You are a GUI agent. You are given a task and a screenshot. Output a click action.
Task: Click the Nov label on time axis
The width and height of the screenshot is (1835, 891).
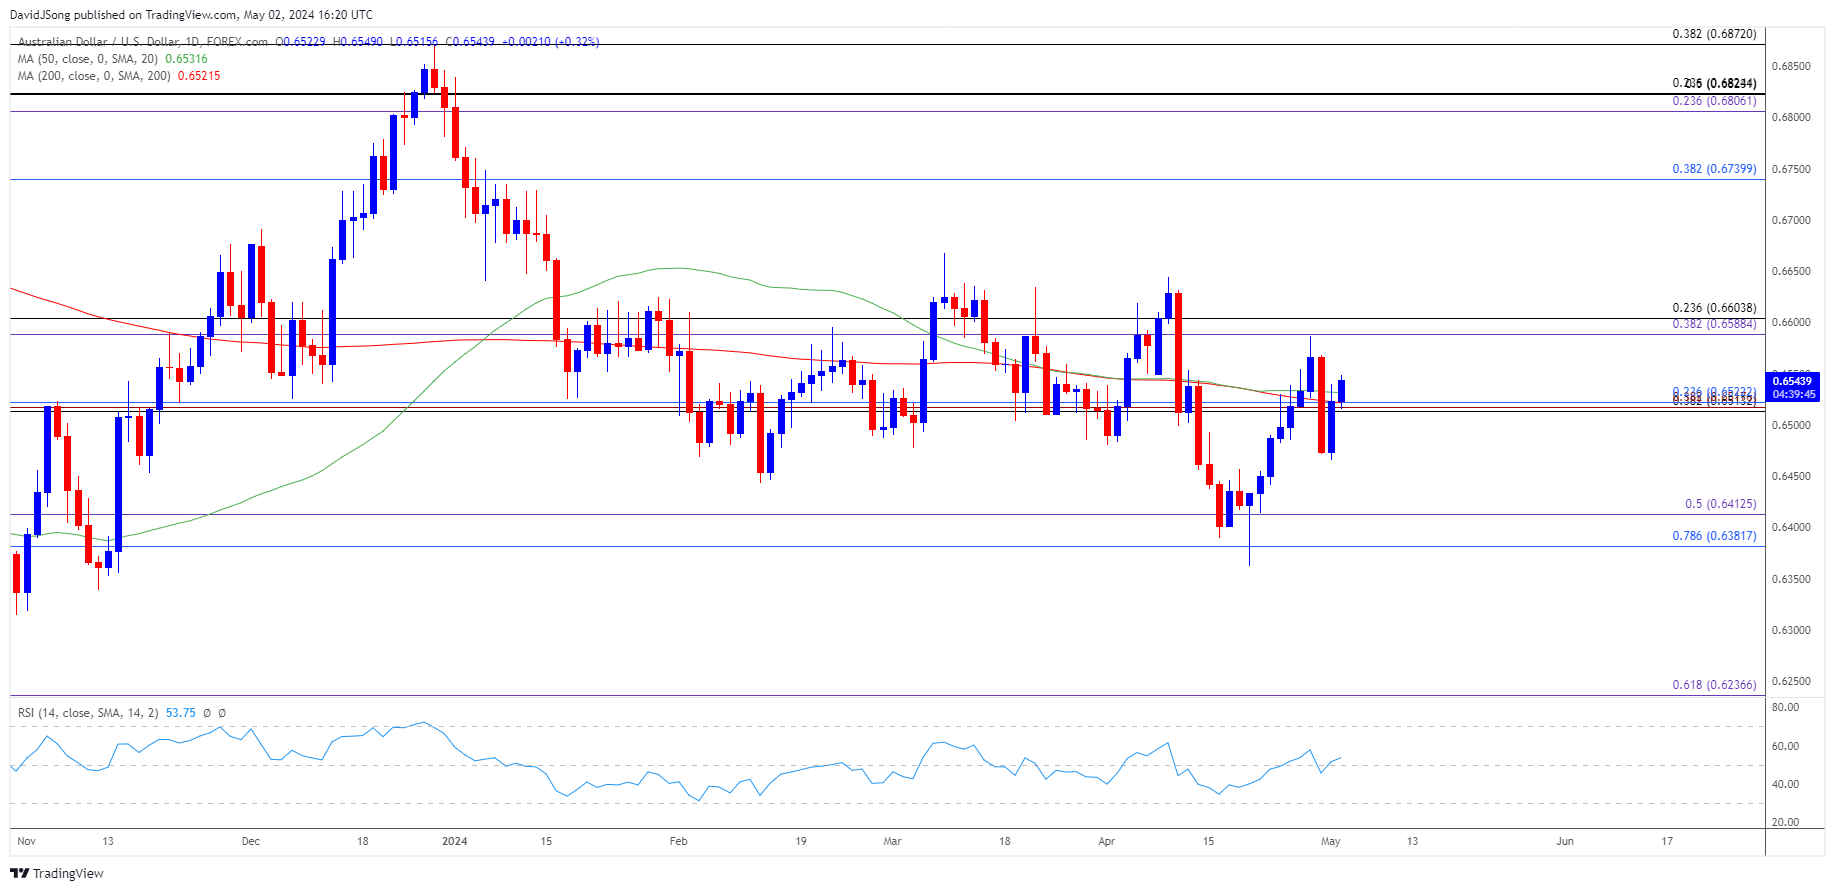tap(26, 841)
